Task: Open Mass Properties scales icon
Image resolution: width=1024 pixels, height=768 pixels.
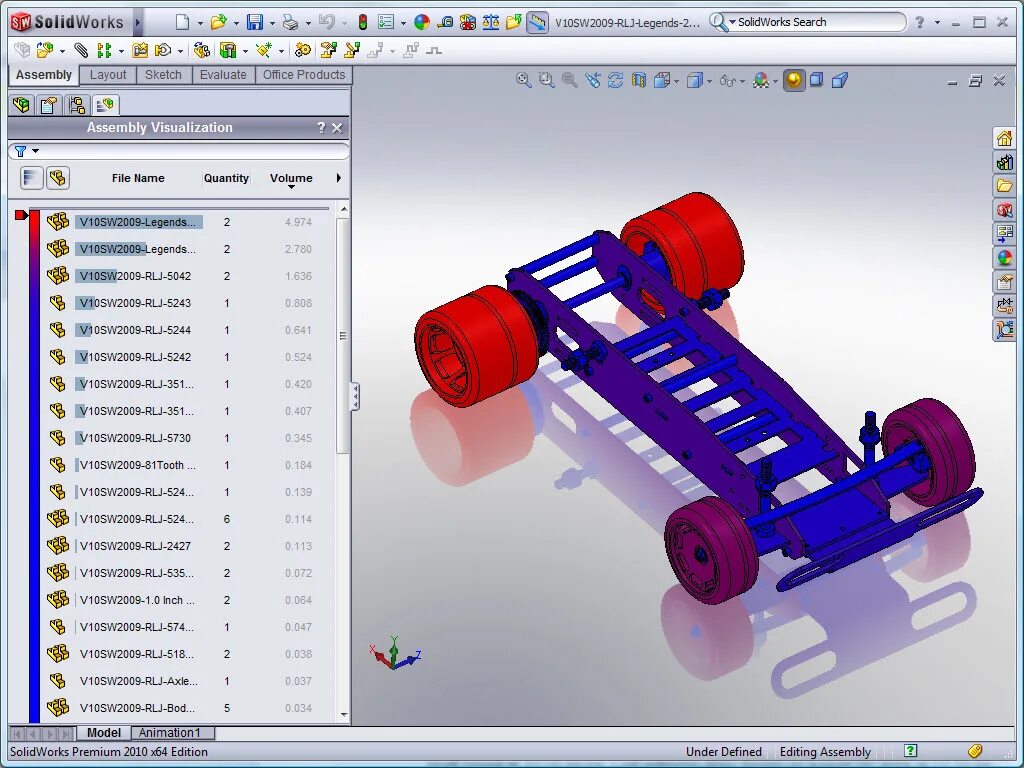Action: click(x=490, y=22)
